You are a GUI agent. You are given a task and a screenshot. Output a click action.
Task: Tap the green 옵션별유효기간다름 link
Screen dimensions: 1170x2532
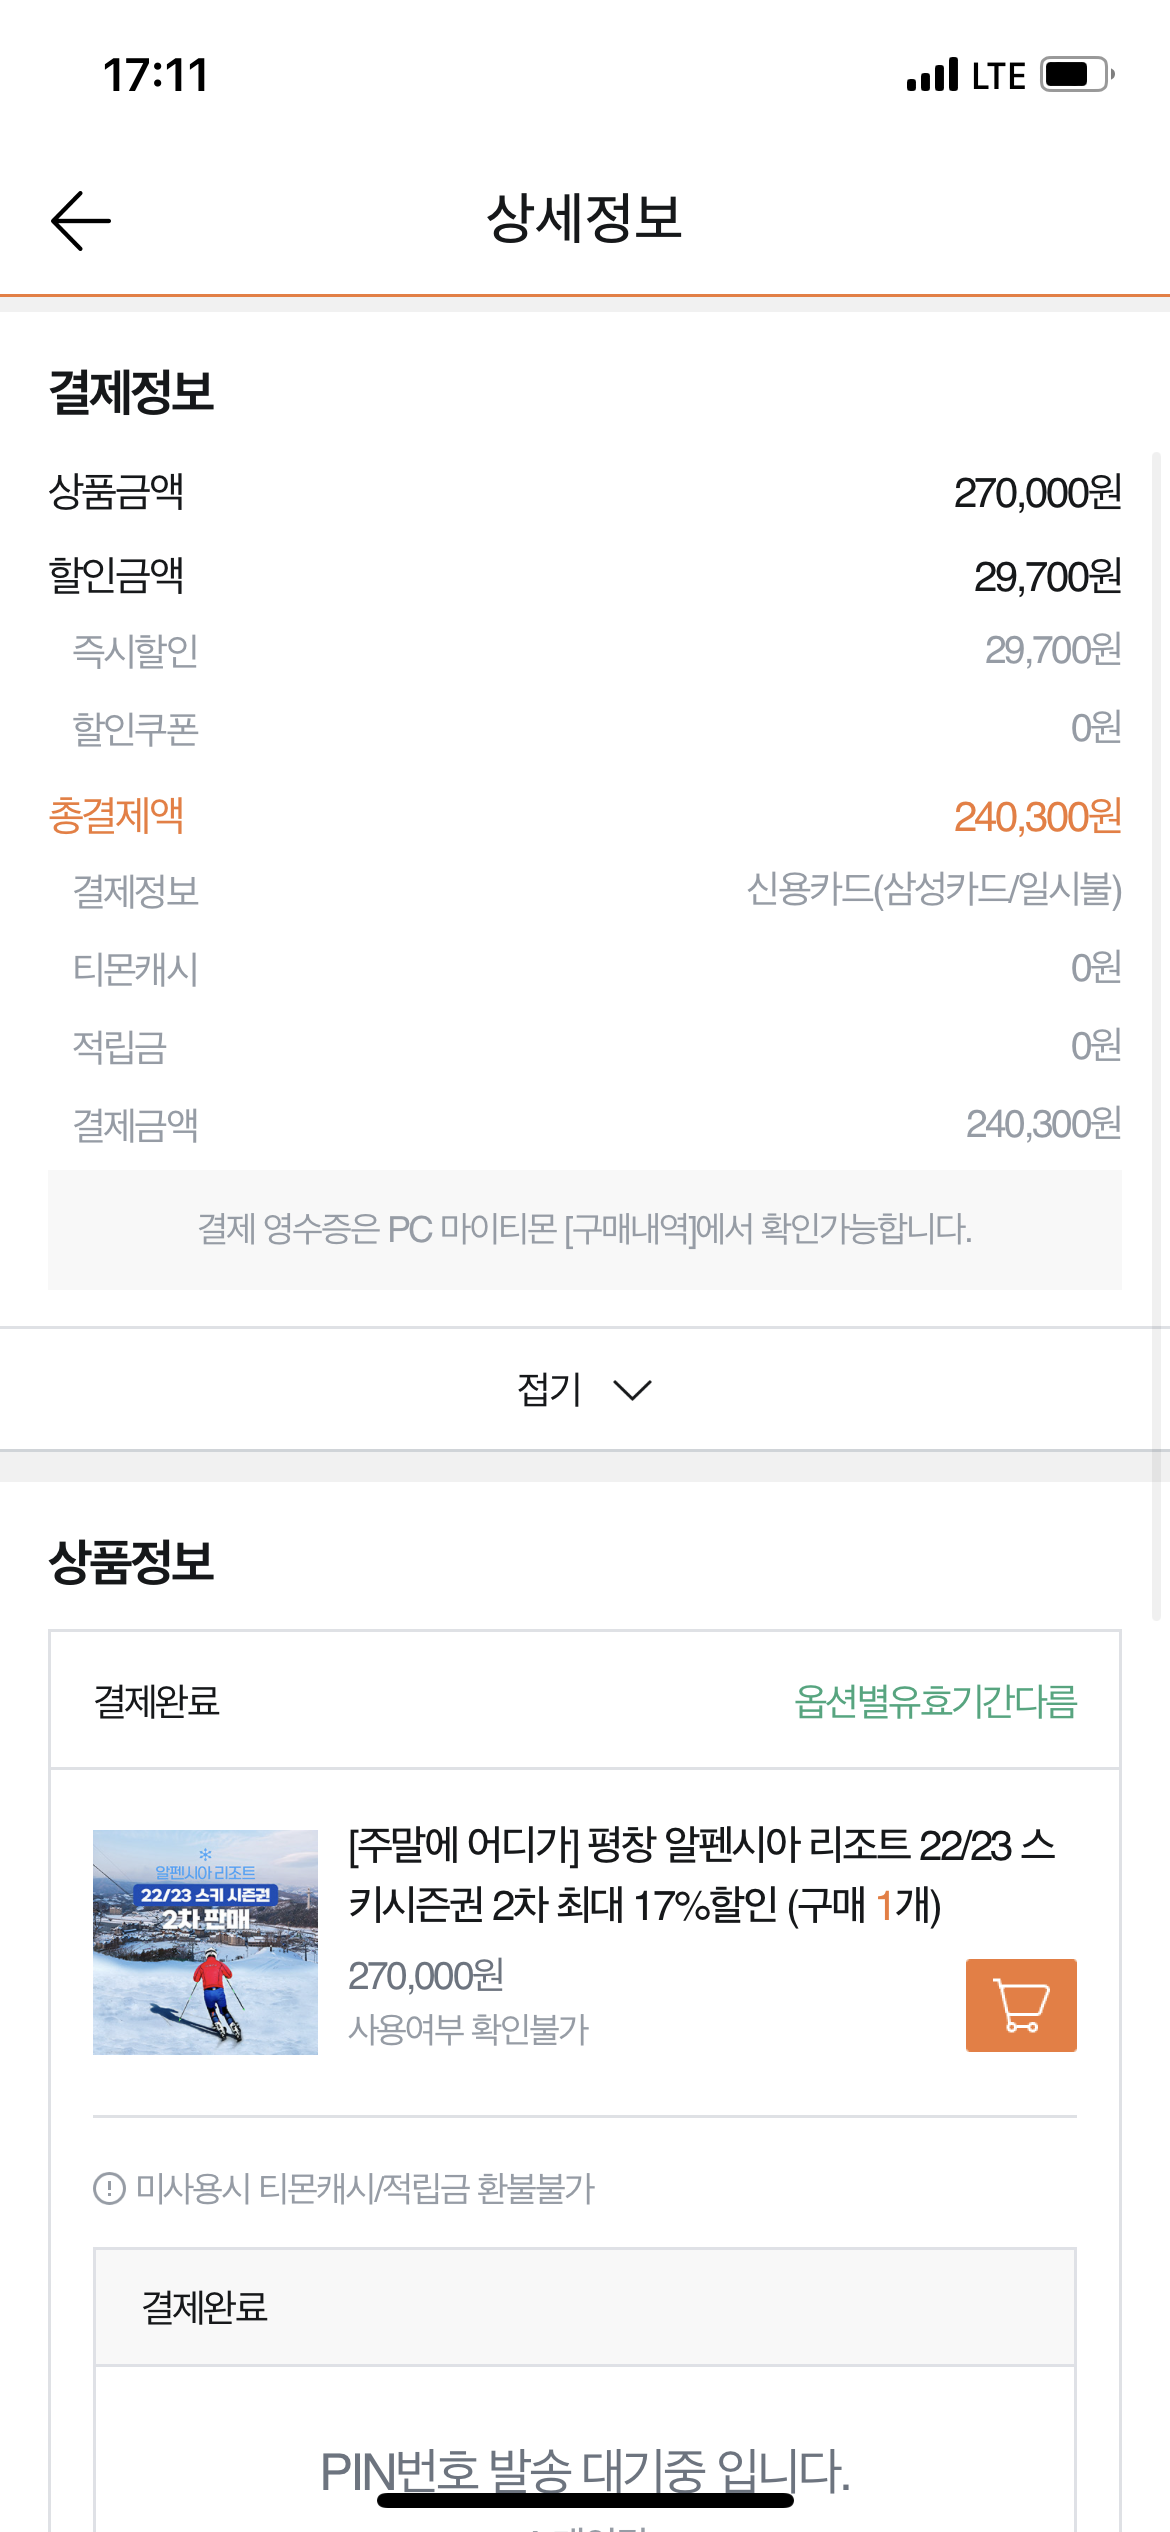935,1701
